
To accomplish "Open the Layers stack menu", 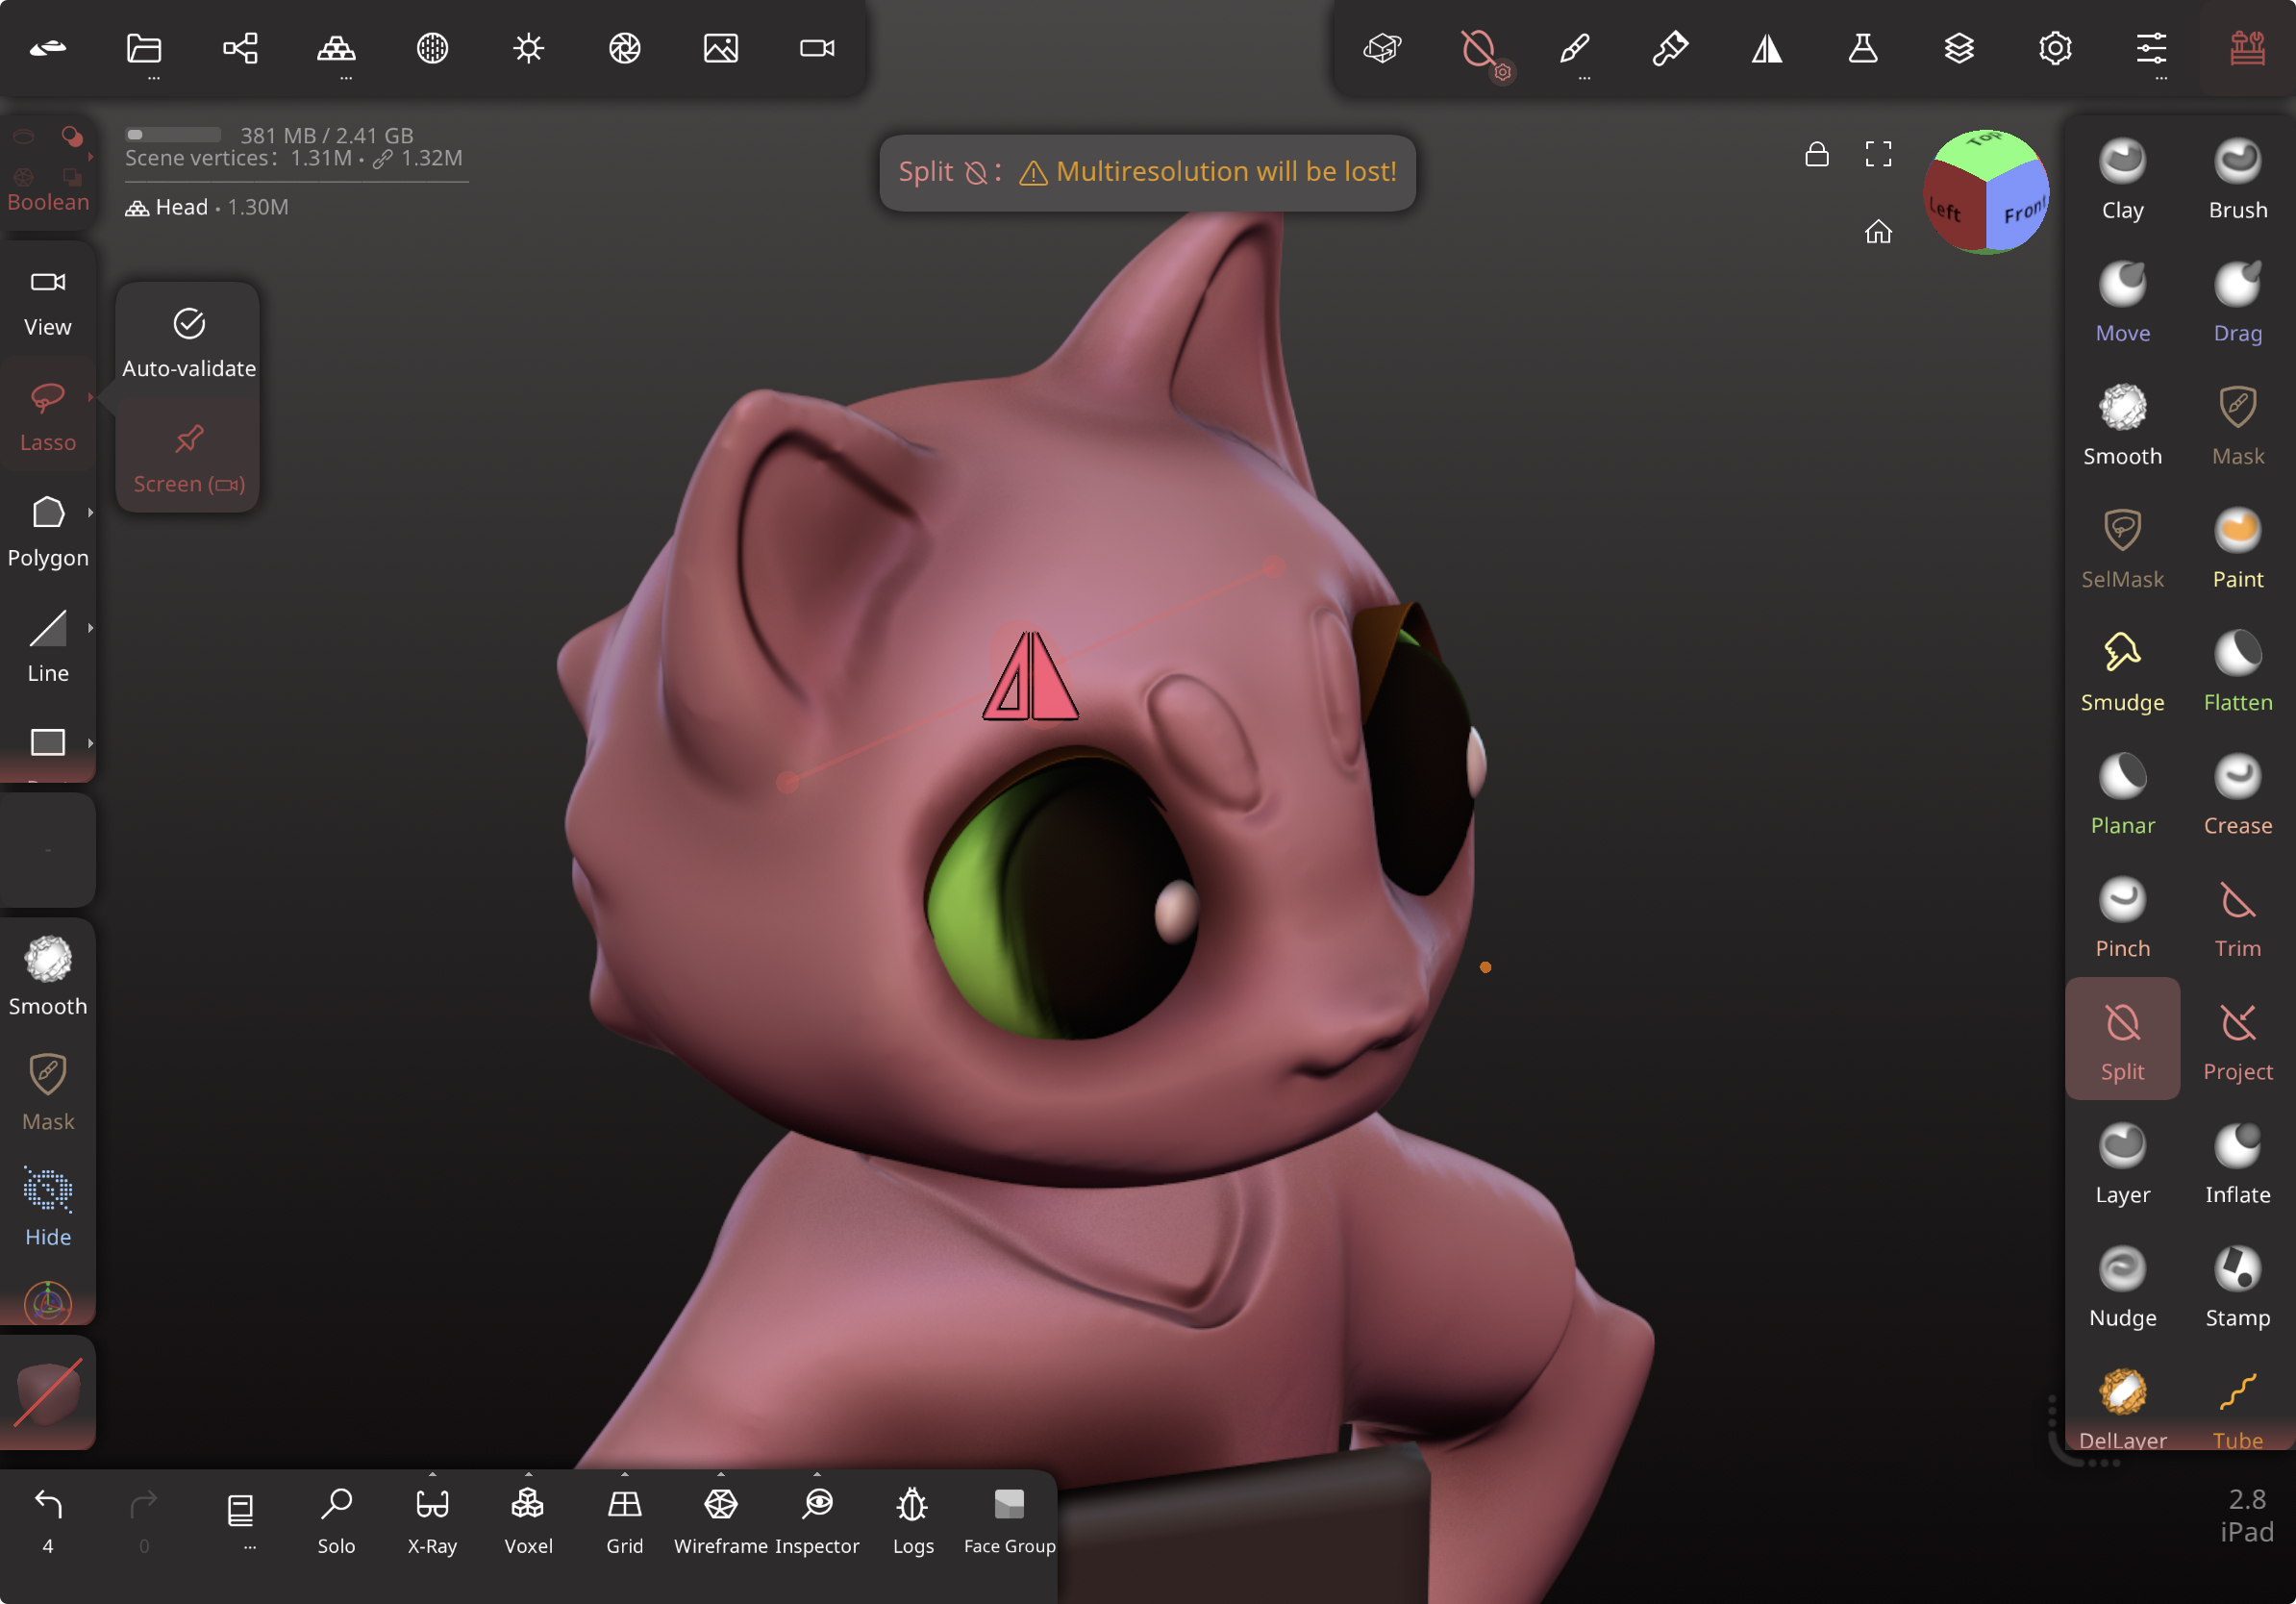I will click(x=1958, y=48).
